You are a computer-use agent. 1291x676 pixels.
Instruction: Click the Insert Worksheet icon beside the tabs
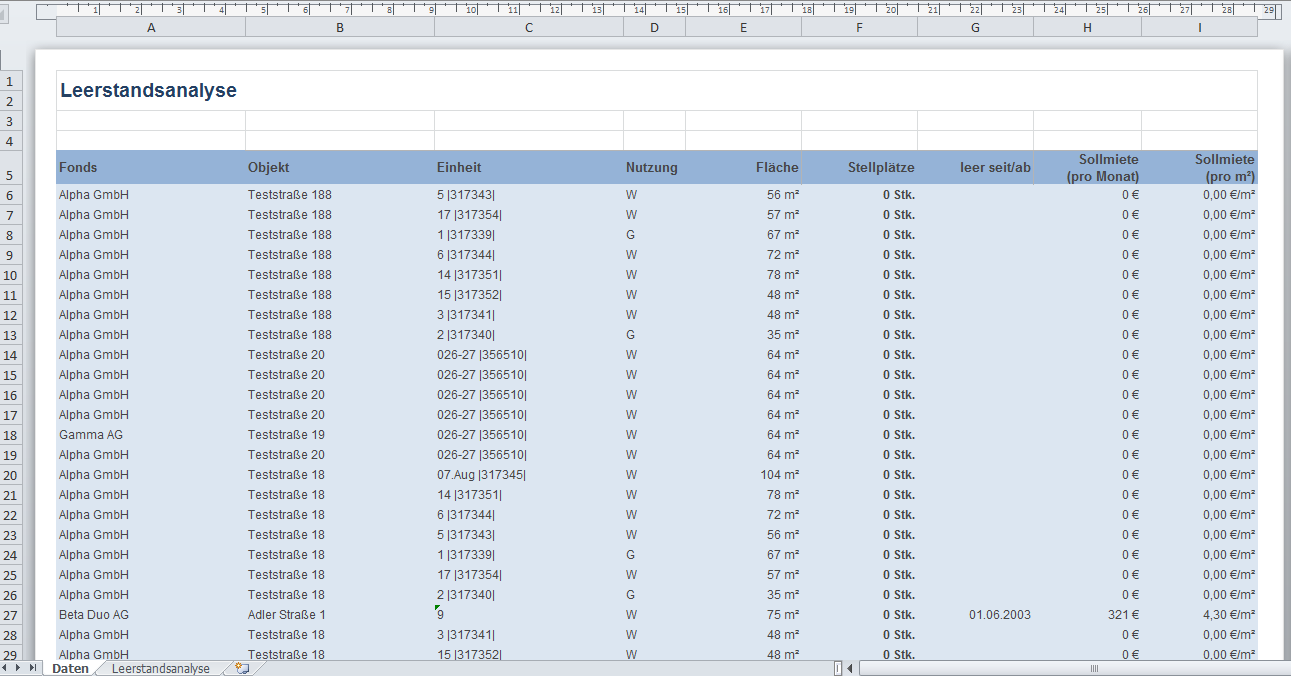(x=242, y=668)
